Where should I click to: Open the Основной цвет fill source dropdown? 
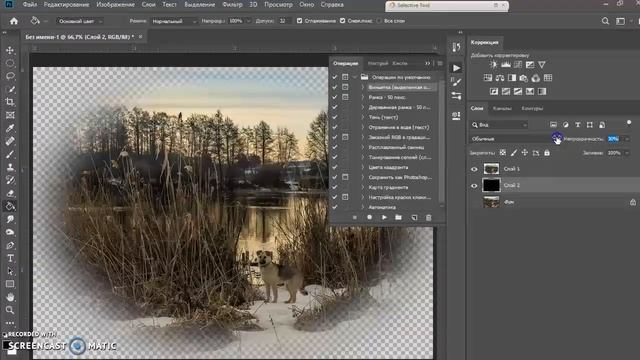(x=80, y=21)
